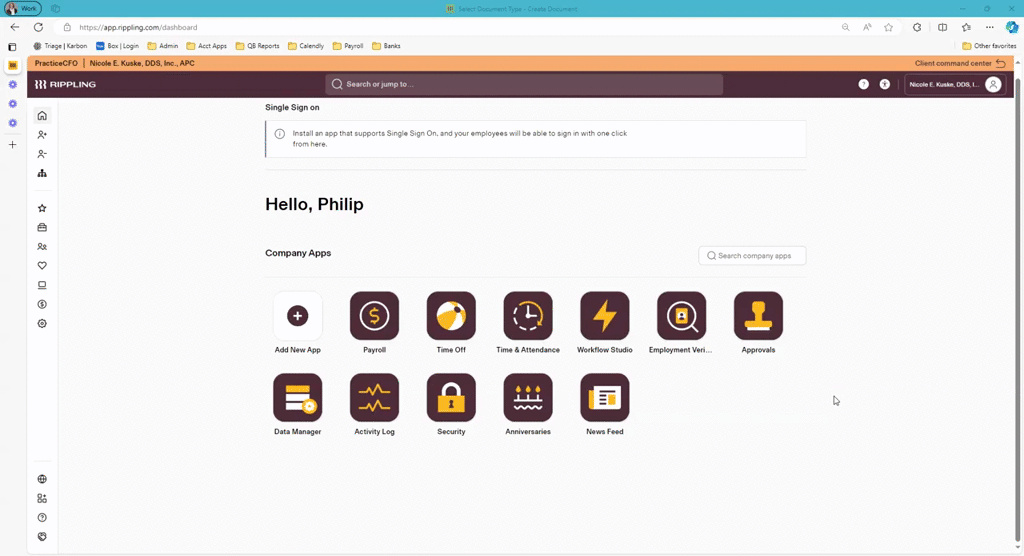This screenshot has height=556, width=1024.
Task: Click the Home icon in sidebar
Action: [42, 116]
